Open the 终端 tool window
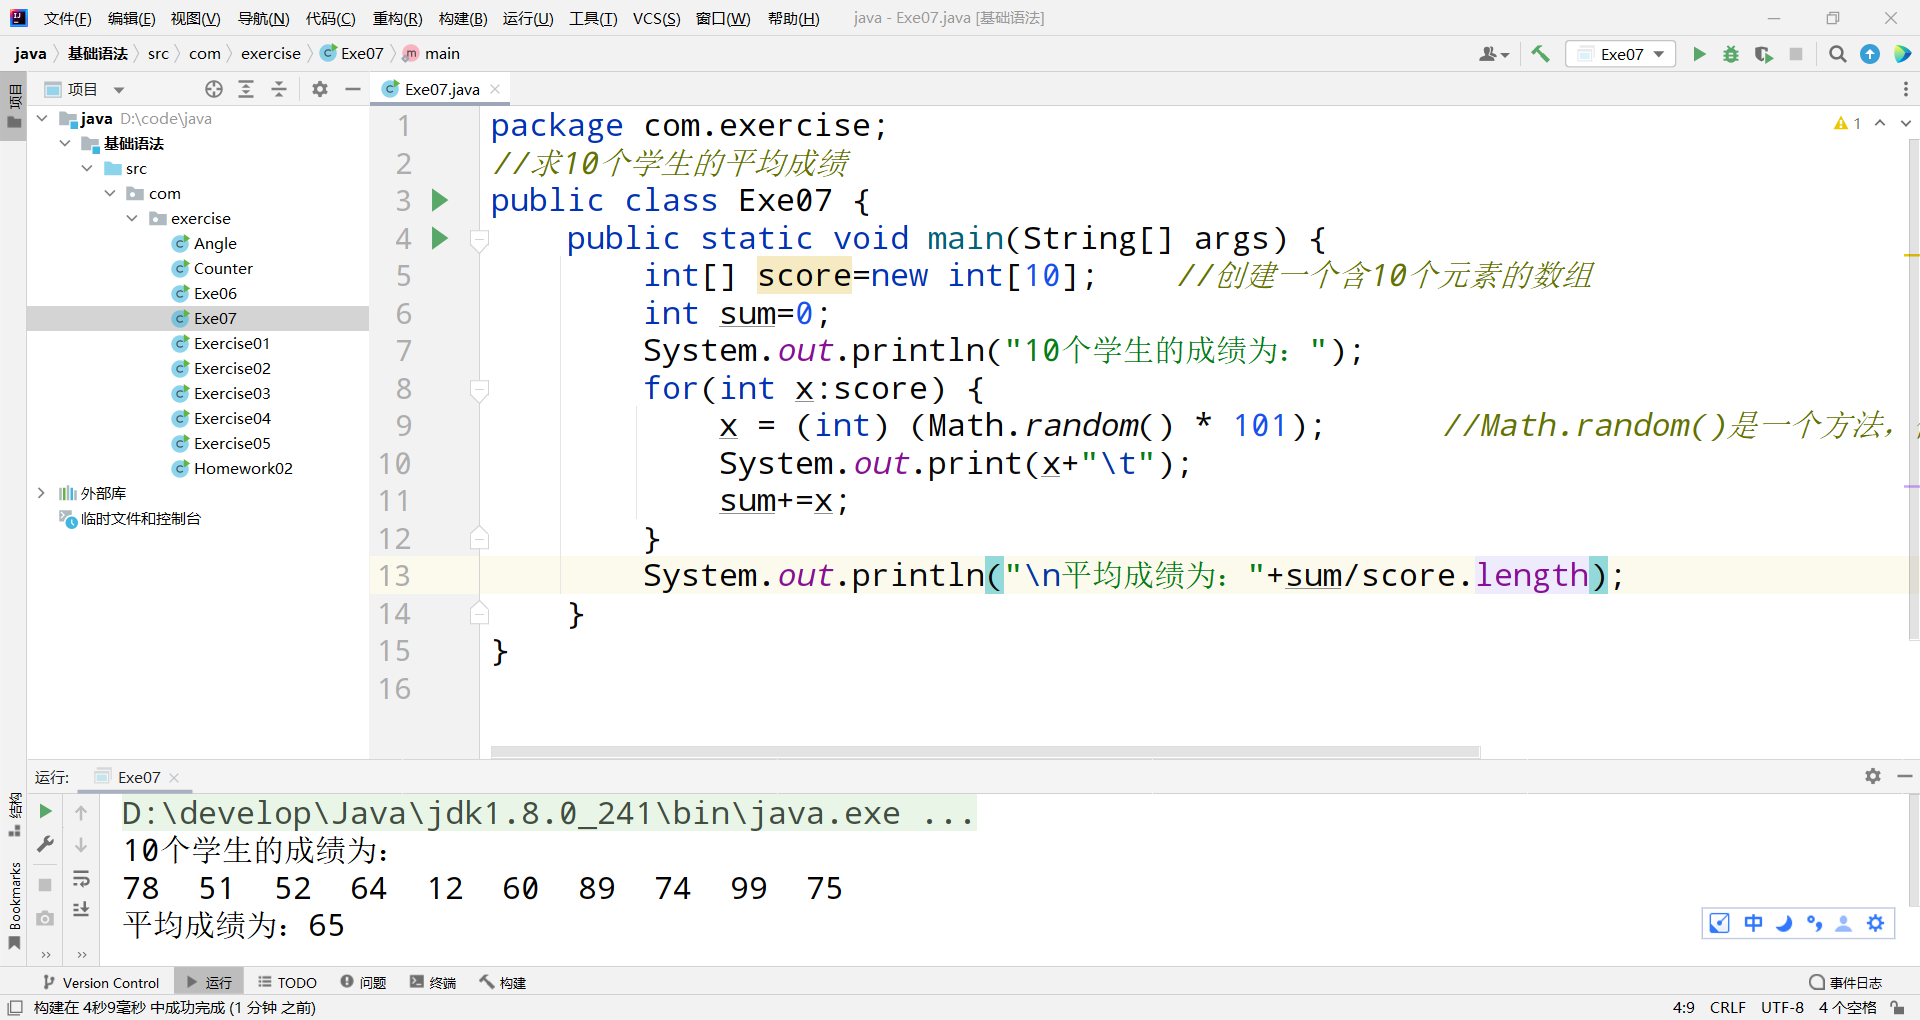Screen dimensions: 1920x1020 point(433,982)
